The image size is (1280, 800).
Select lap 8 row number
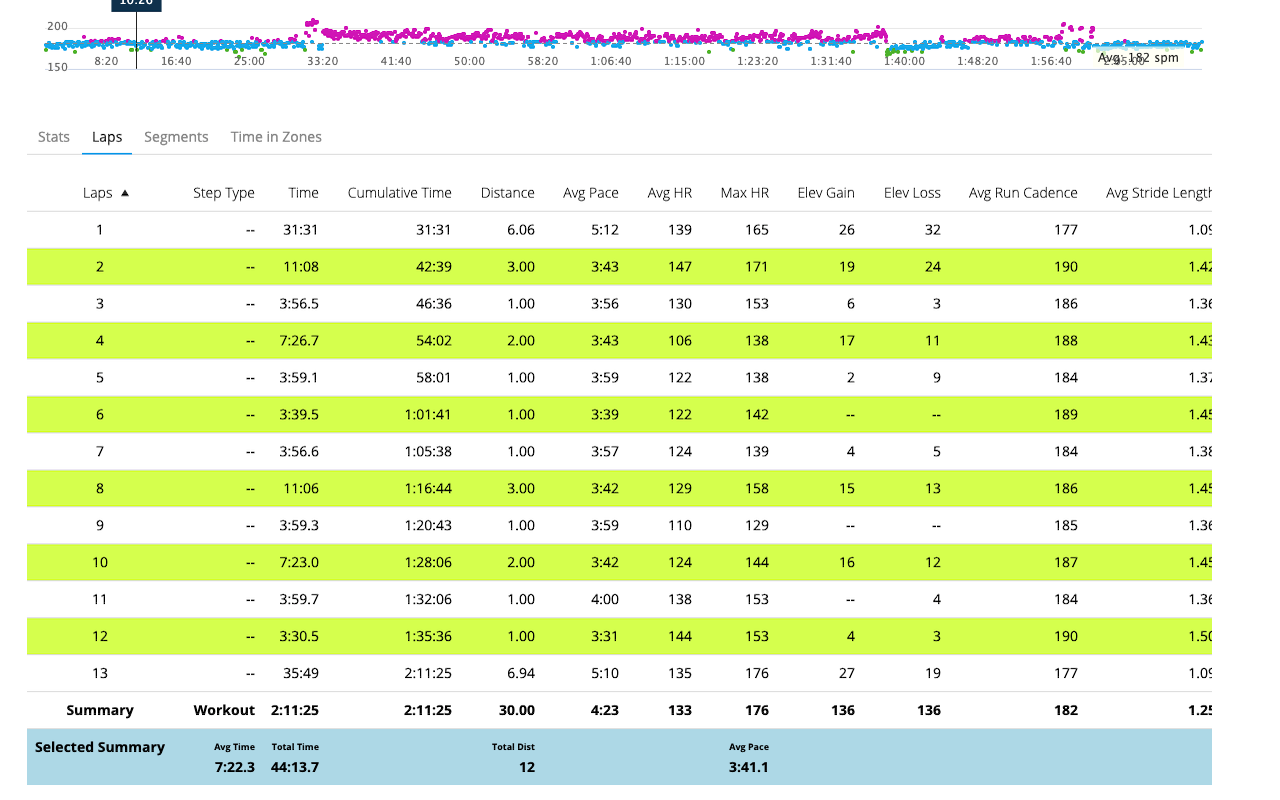pos(100,489)
